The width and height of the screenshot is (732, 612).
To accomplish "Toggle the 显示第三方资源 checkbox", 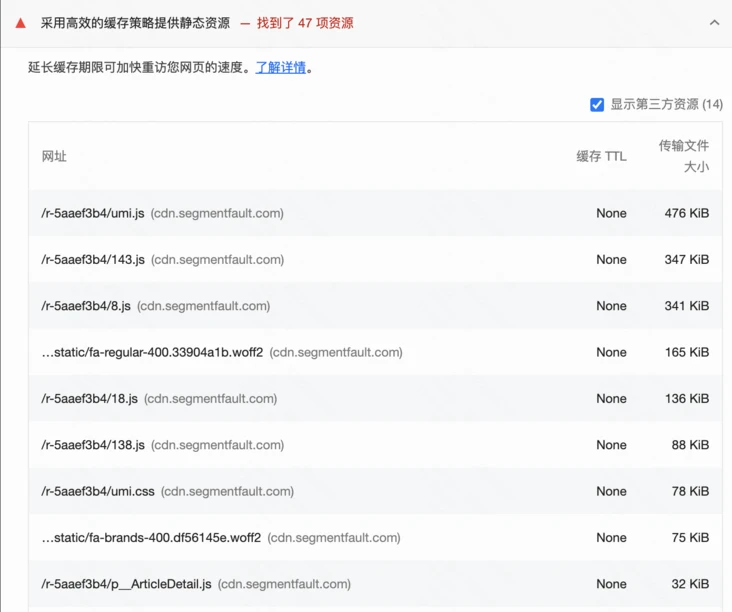I will [x=597, y=105].
